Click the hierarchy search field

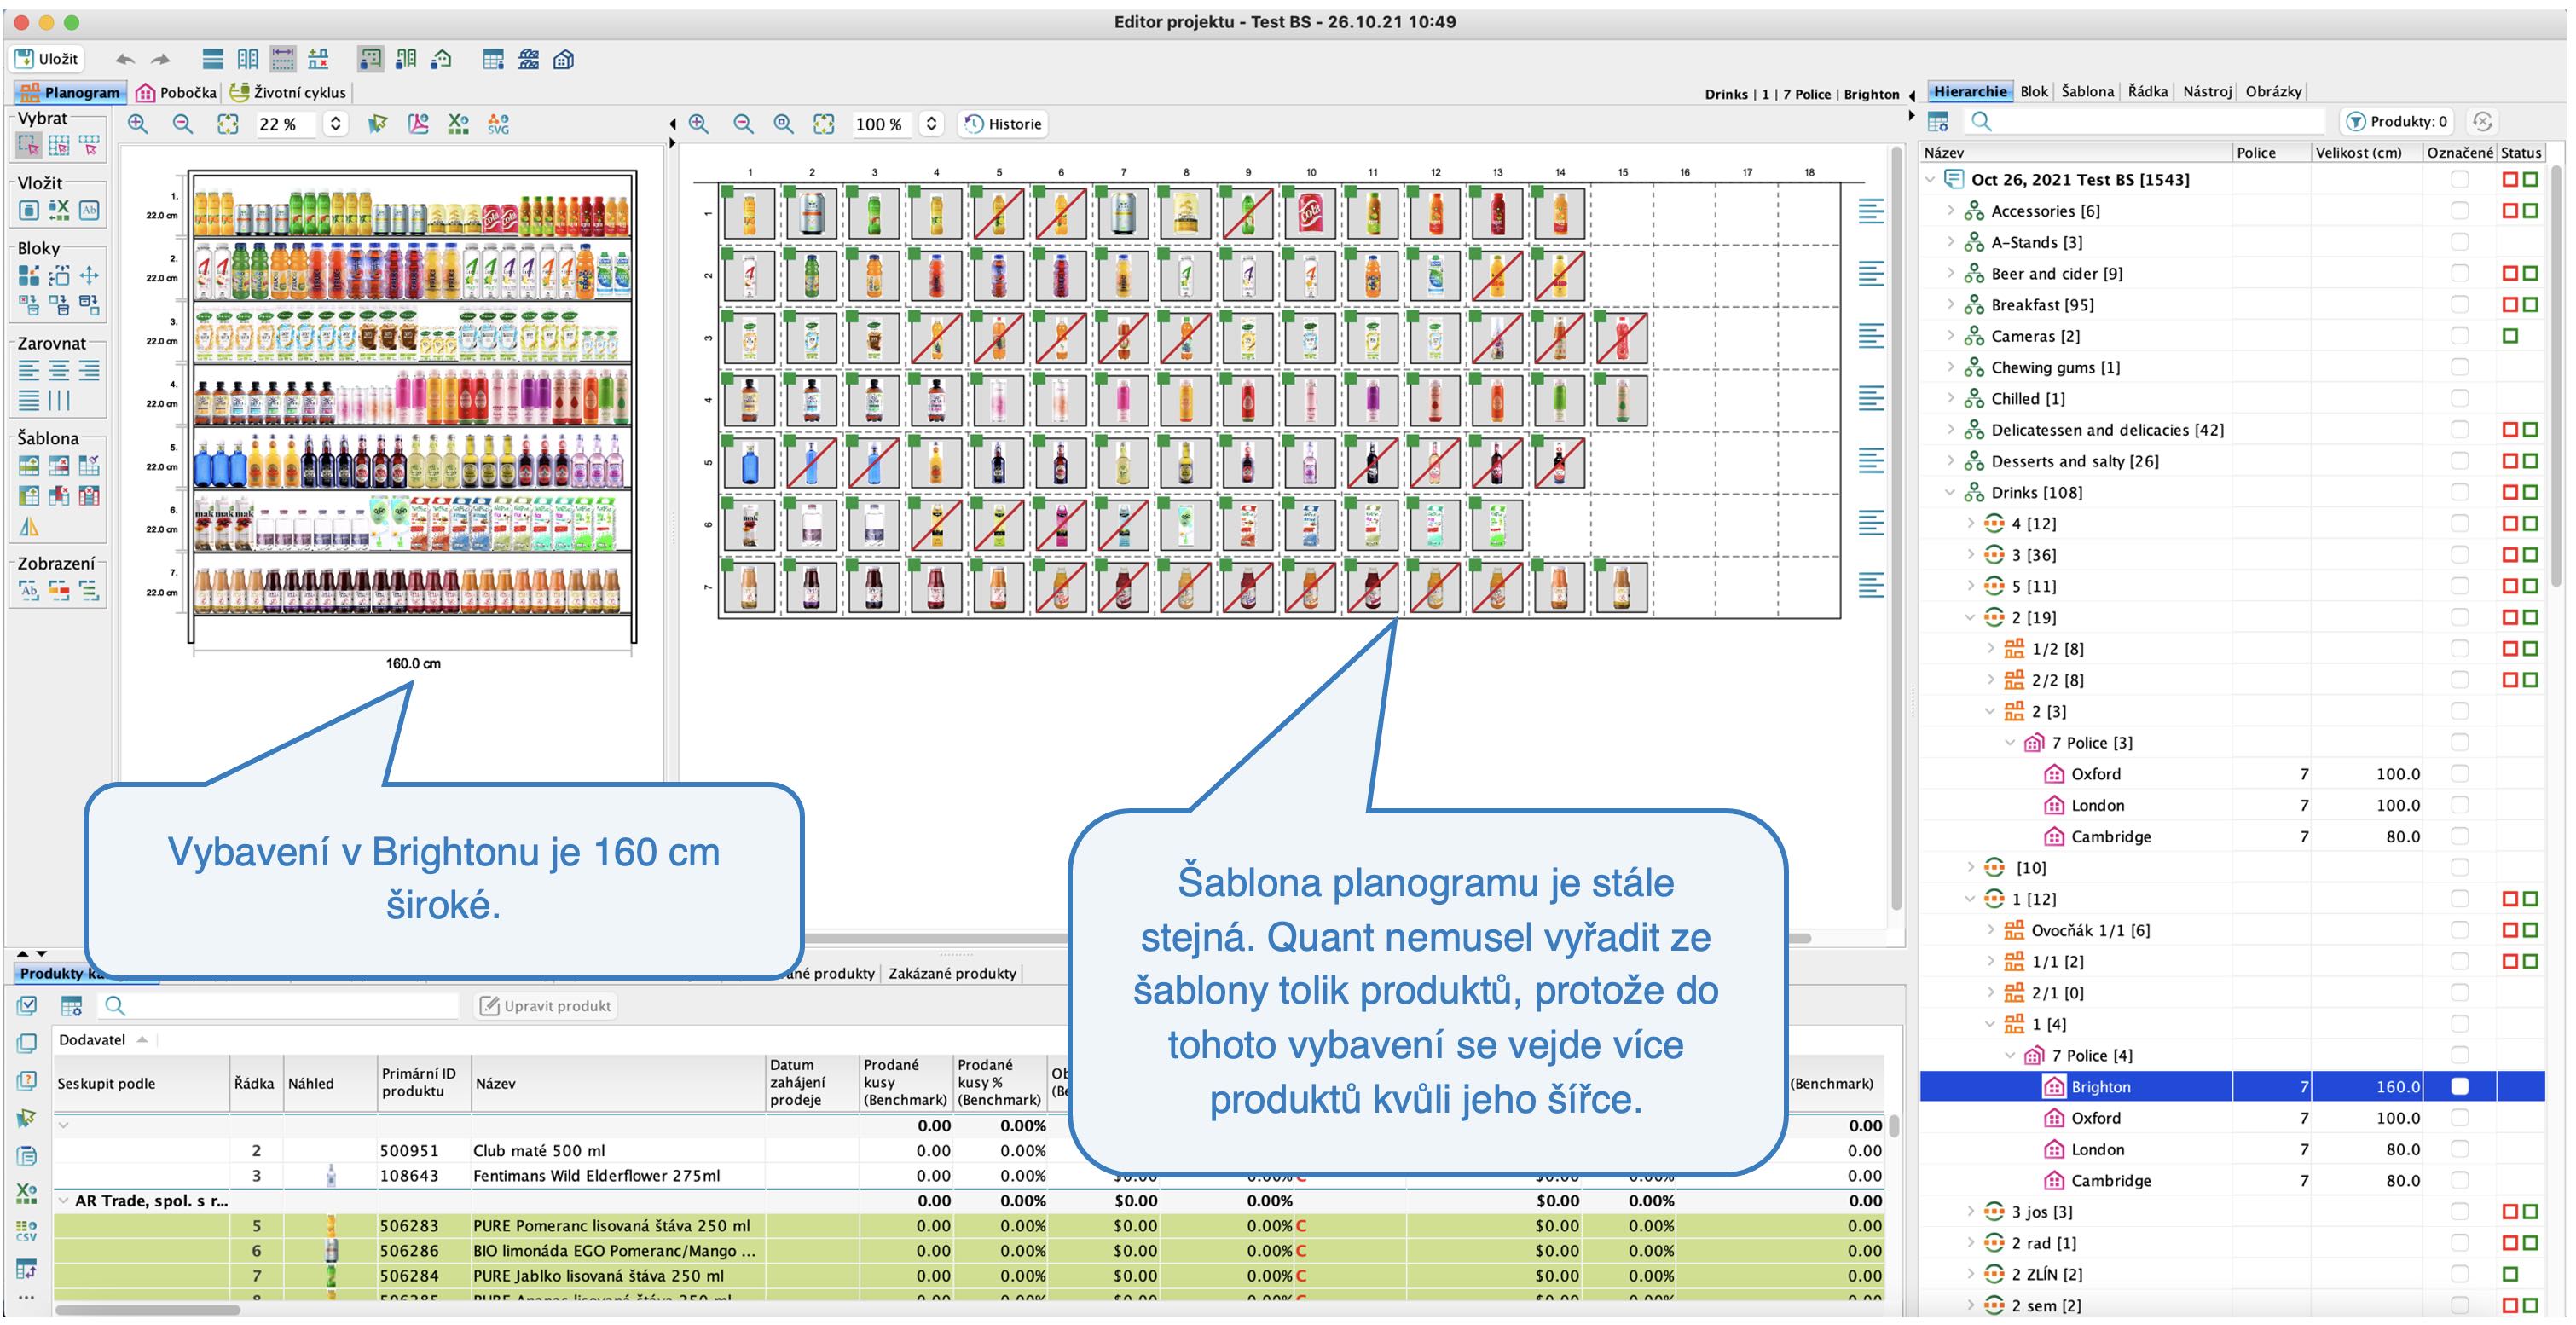tap(2145, 121)
